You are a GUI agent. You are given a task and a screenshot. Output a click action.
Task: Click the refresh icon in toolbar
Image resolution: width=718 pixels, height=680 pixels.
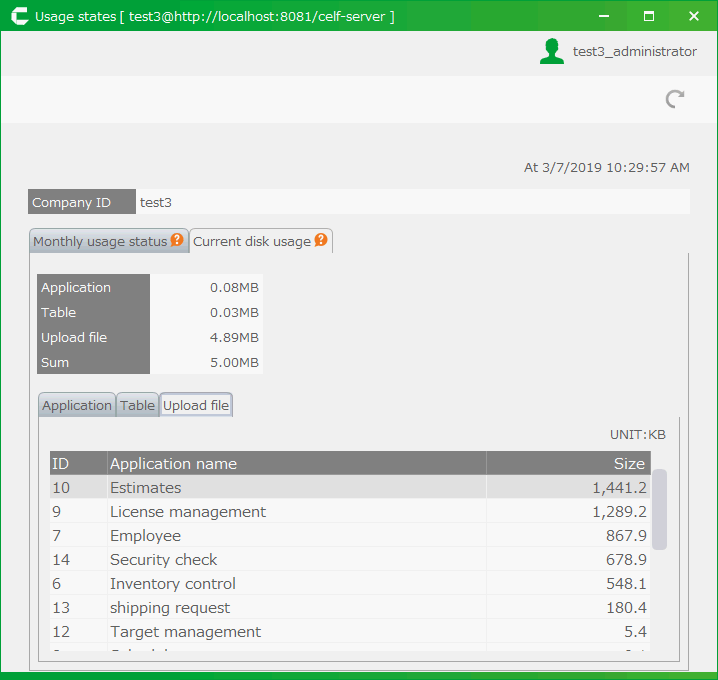(x=675, y=98)
